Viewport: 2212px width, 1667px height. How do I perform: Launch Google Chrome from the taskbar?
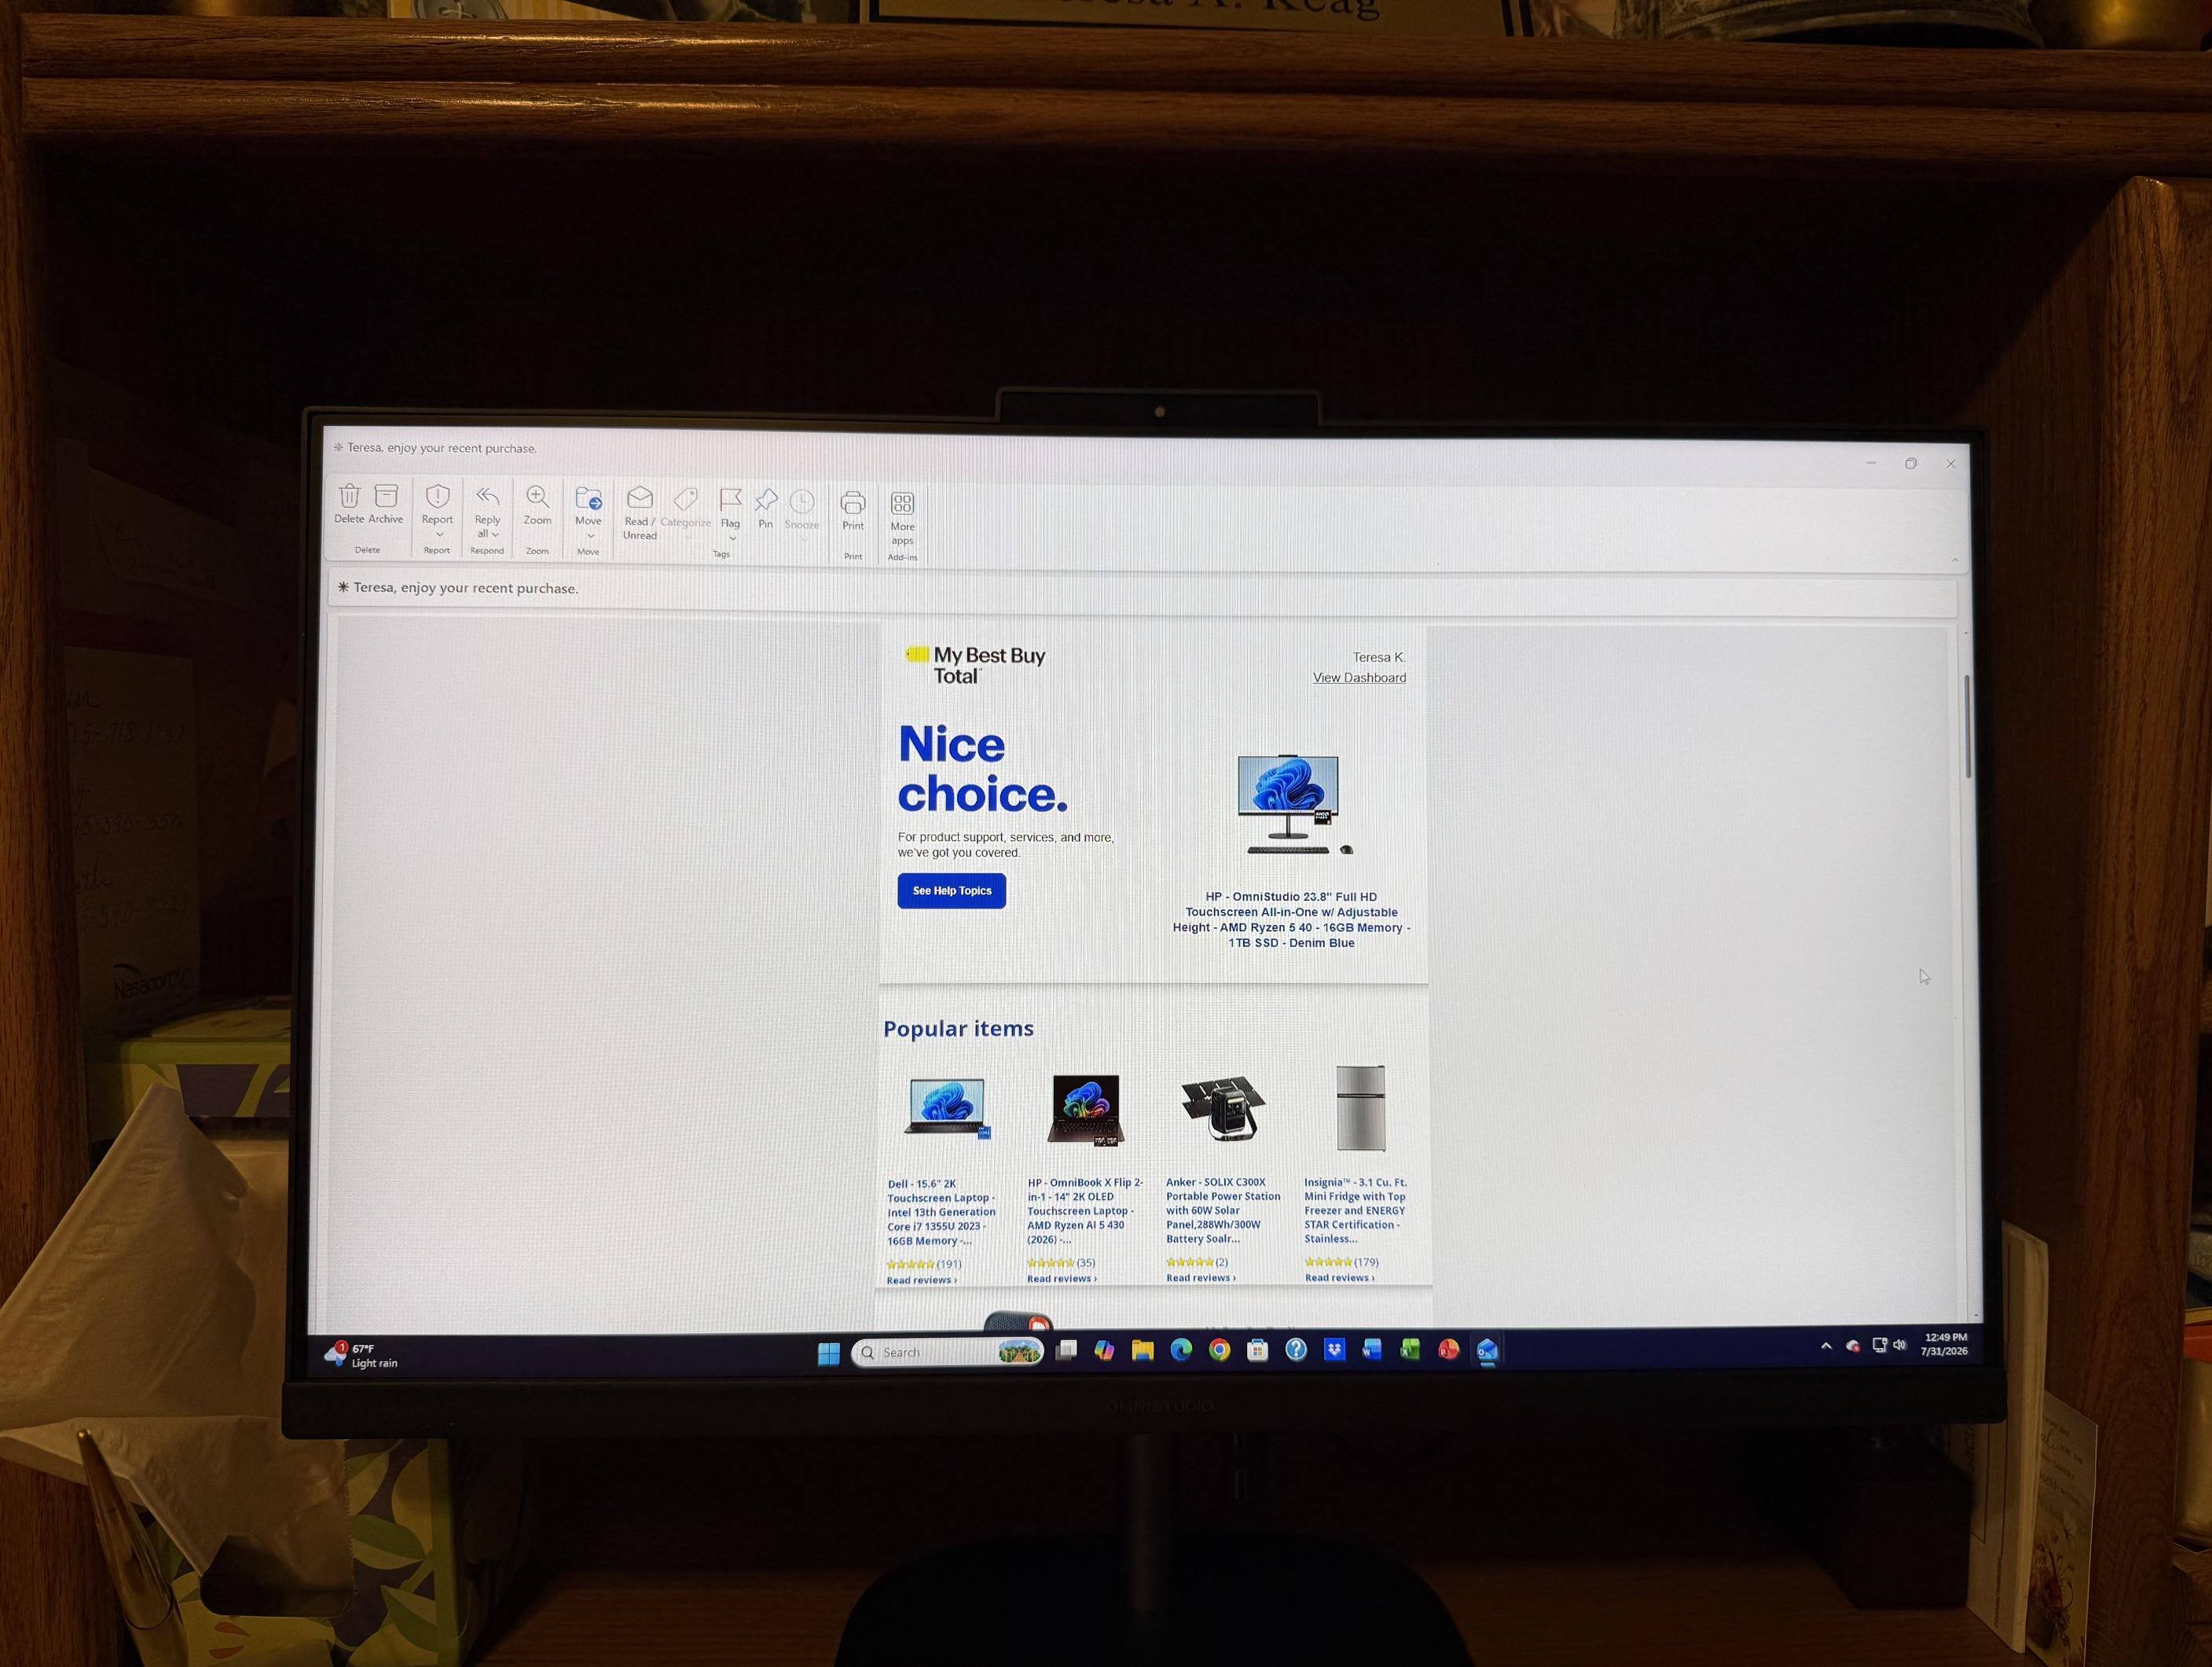(x=1219, y=1350)
